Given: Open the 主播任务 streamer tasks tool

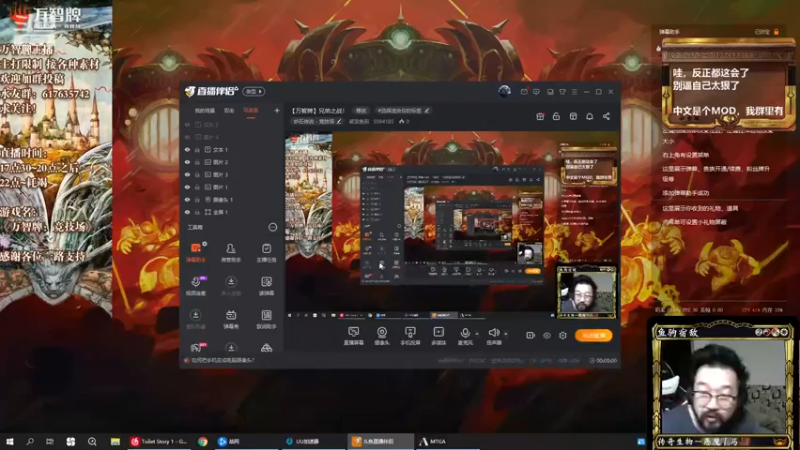Looking at the screenshot, I should (266, 252).
